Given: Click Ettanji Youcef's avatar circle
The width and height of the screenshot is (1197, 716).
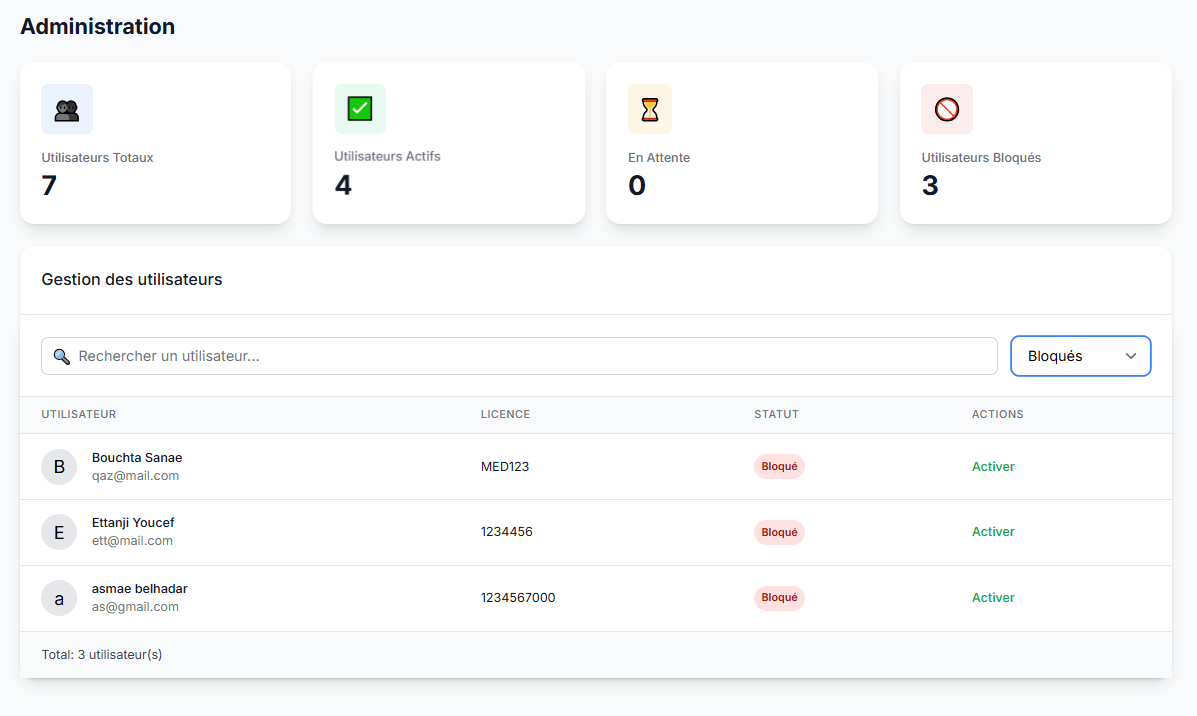Looking at the screenshot, I should (x=59, y=532).
